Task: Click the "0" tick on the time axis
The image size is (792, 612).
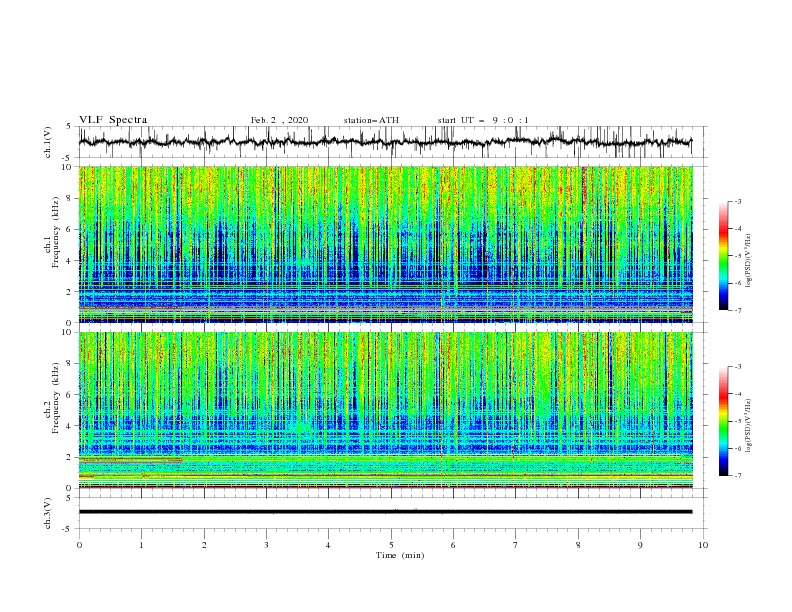Action: click(x=79, y=545)
